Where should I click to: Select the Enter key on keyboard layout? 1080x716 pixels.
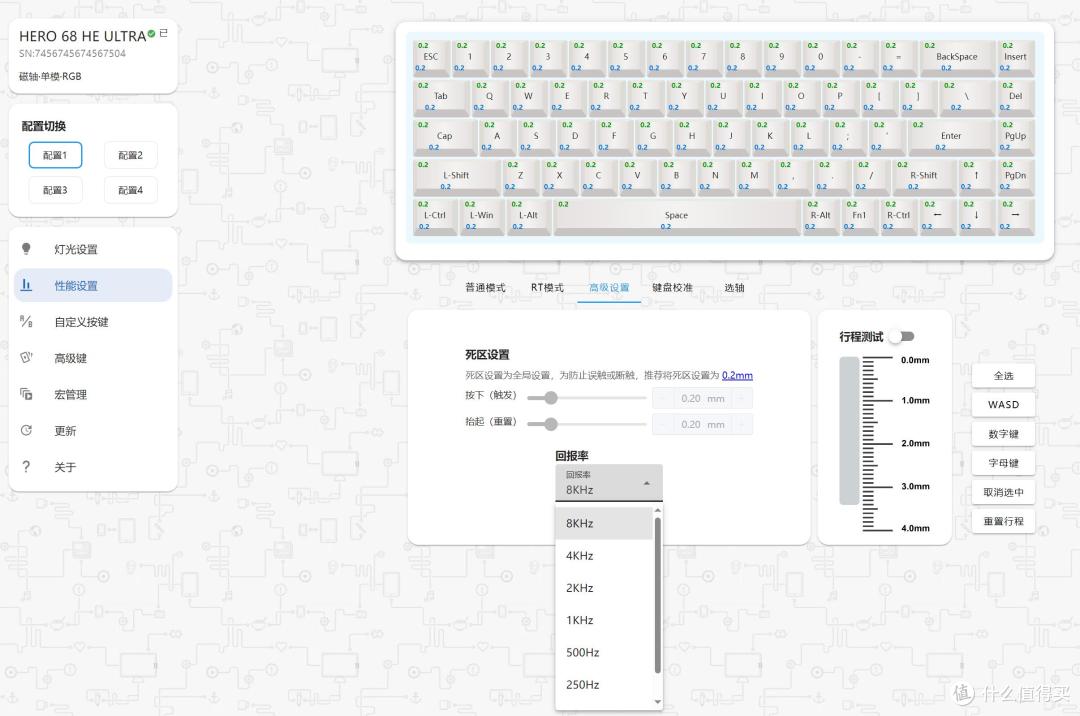pos(951,136)
